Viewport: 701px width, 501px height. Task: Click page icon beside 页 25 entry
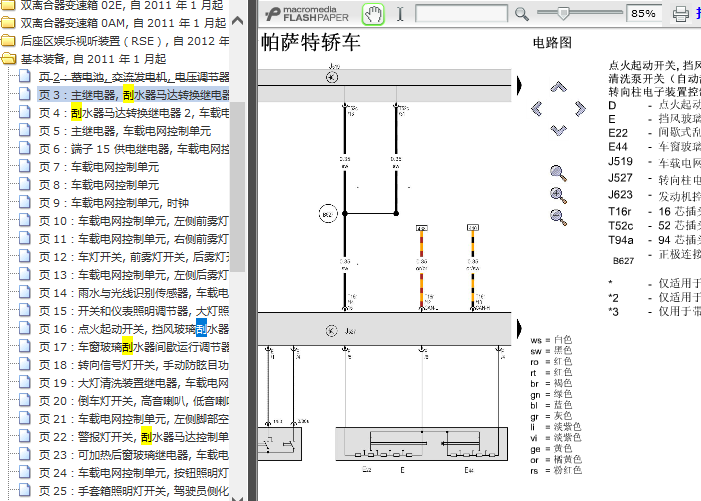(25, 490)
